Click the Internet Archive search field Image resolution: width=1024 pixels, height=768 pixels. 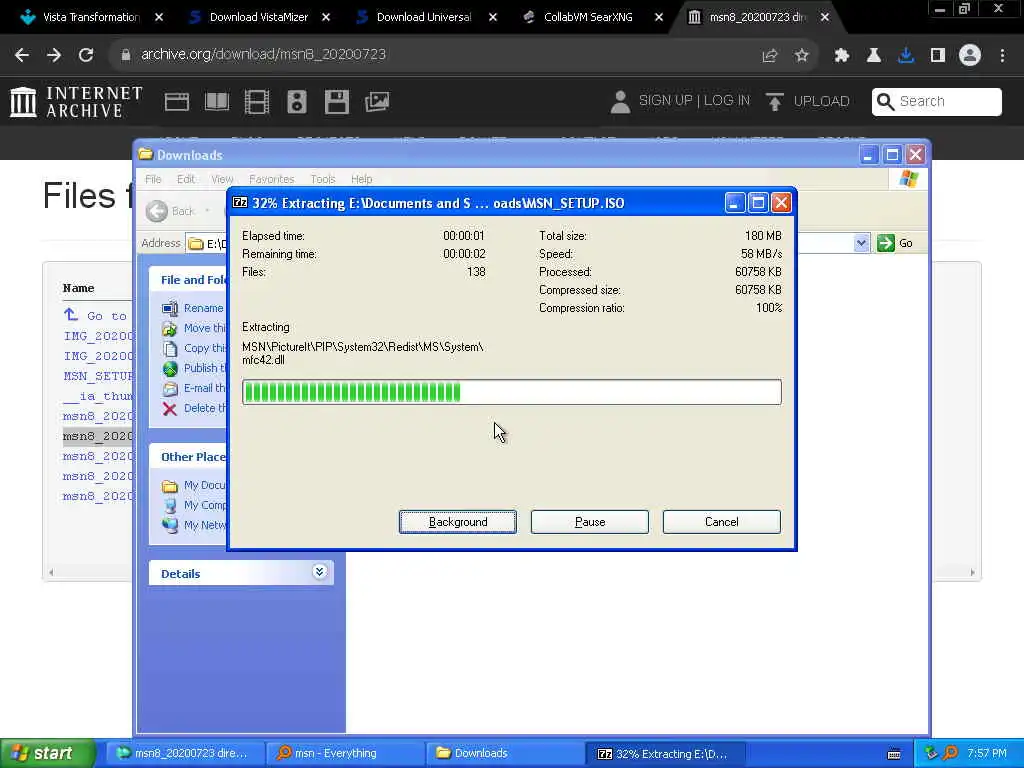(936, 101)
